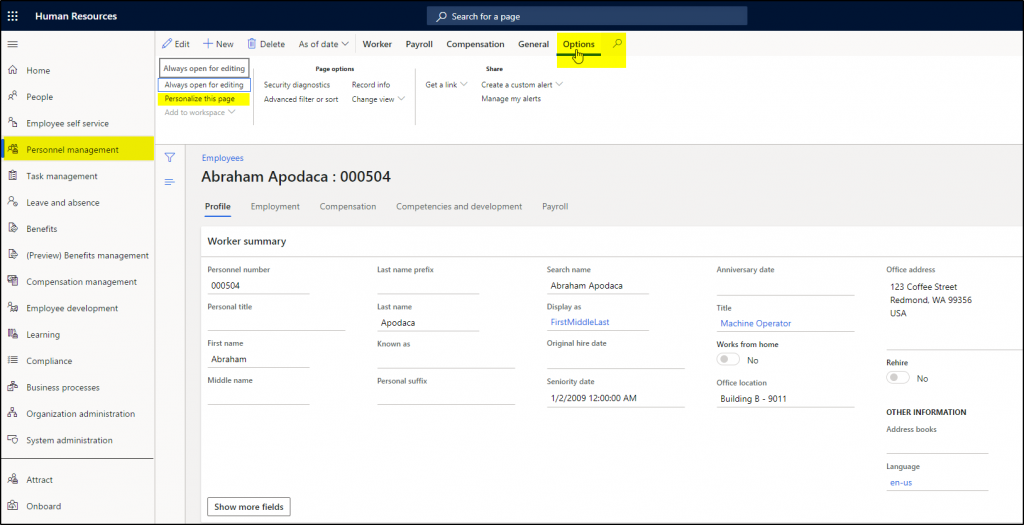Show the related list lines icon
Screen dimensions: 1024x525
[x=170, y=181]
